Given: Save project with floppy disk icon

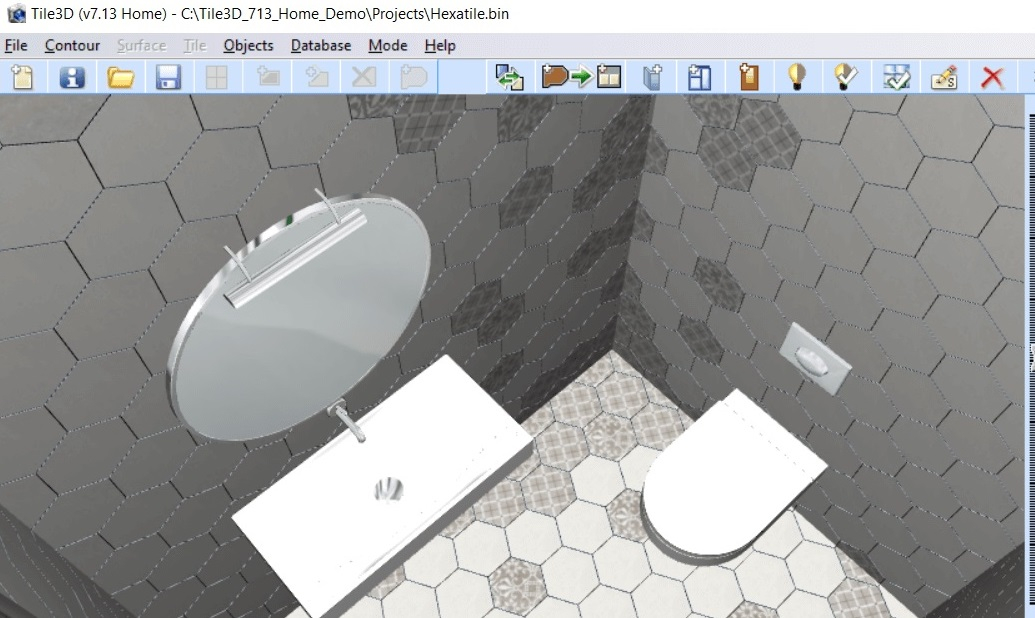Looking at the screenshot, I should 168,77.
